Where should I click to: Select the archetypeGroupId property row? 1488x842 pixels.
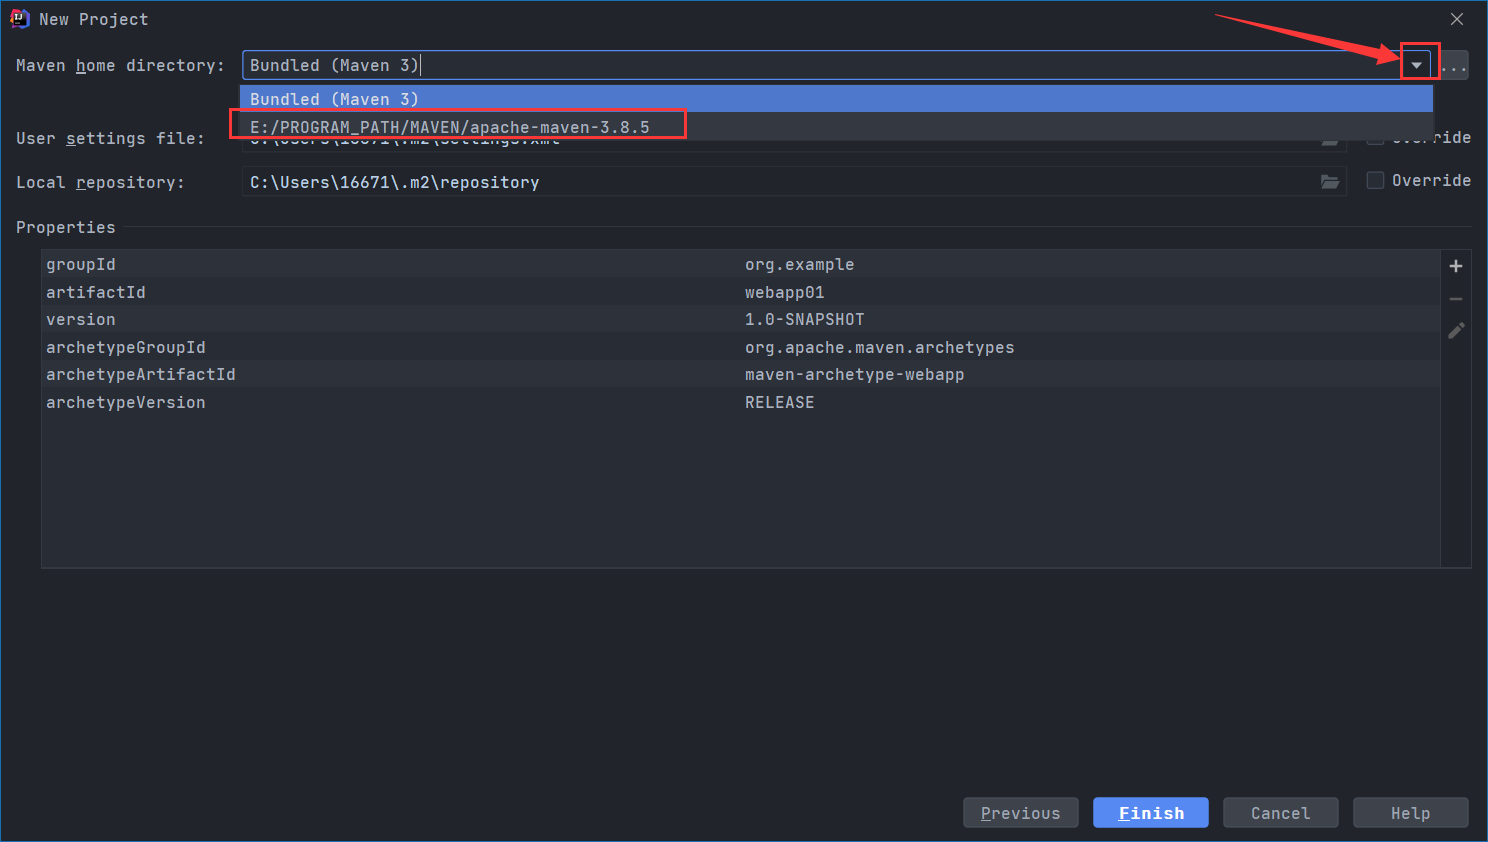[740, 347]
